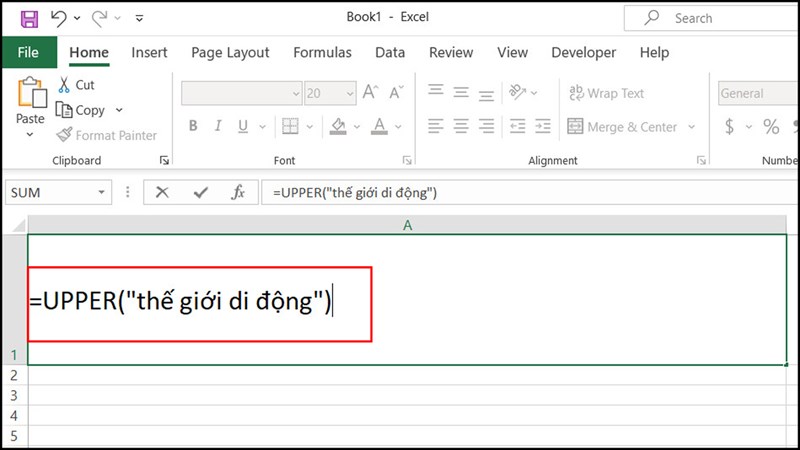Screen dimensions: 800x450
Task: Toggle Wrap Text
Action: [x=606, y=93]
